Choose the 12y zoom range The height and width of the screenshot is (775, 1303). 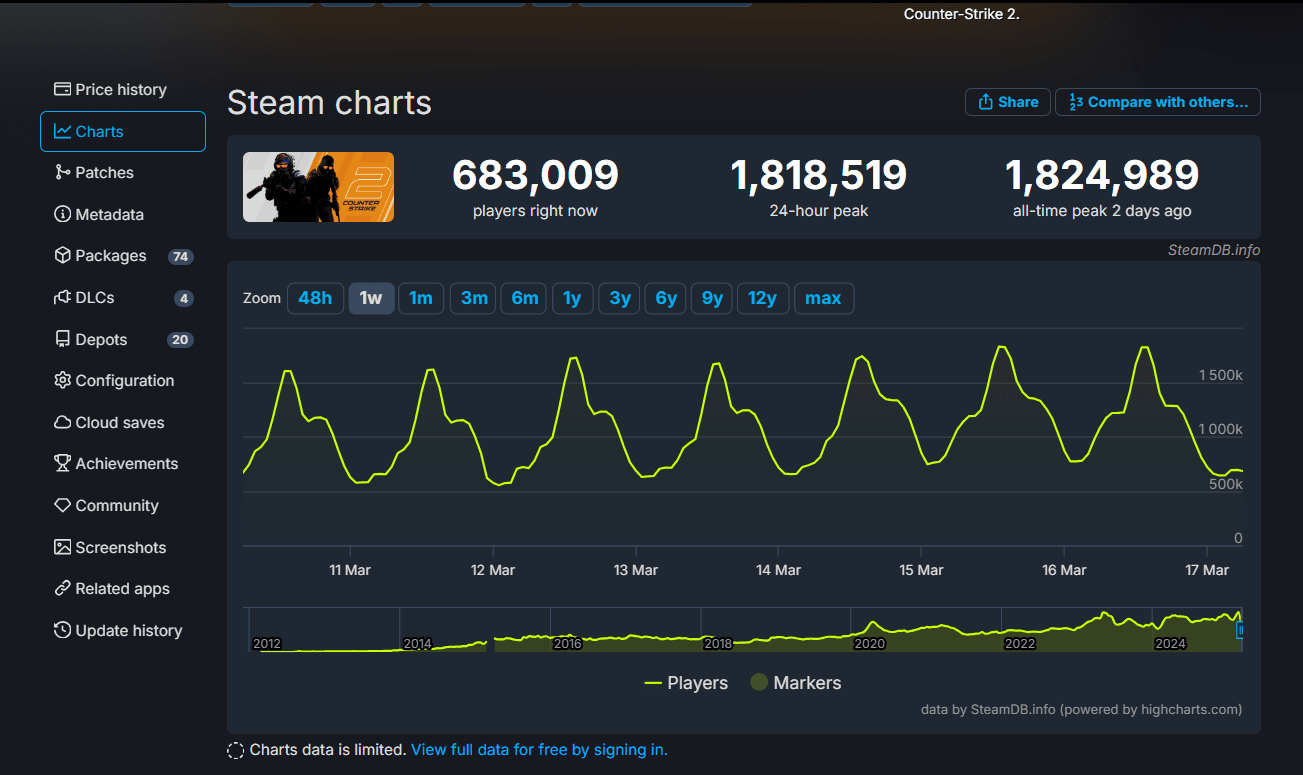[763, 298]
